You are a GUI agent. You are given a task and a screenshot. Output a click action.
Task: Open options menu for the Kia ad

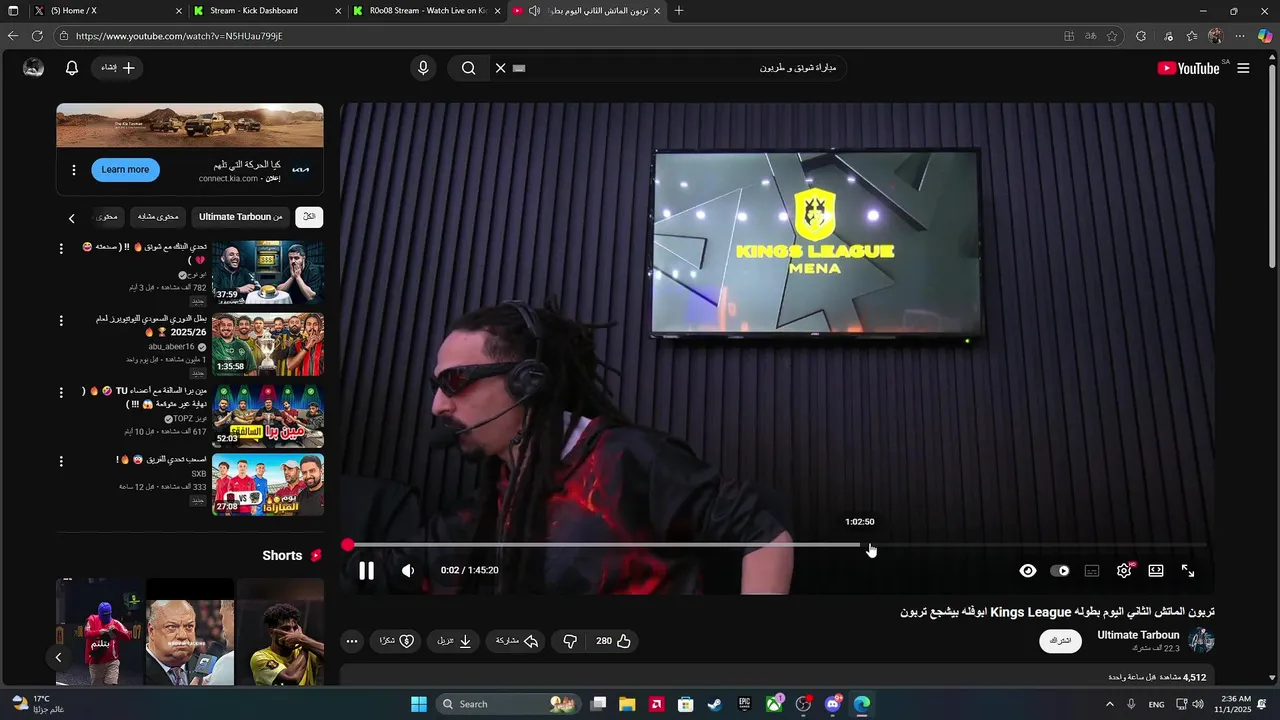click(x=73, y=170)
